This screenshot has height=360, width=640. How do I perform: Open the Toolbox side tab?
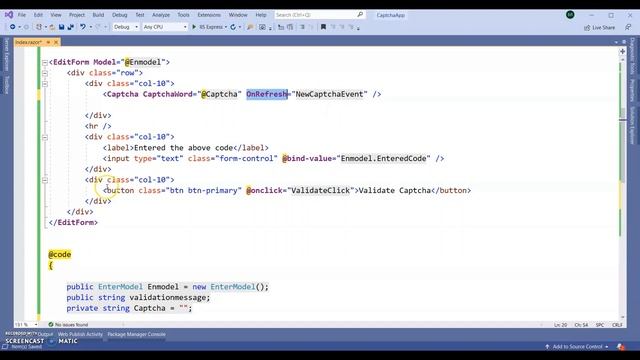pos(7,85)
